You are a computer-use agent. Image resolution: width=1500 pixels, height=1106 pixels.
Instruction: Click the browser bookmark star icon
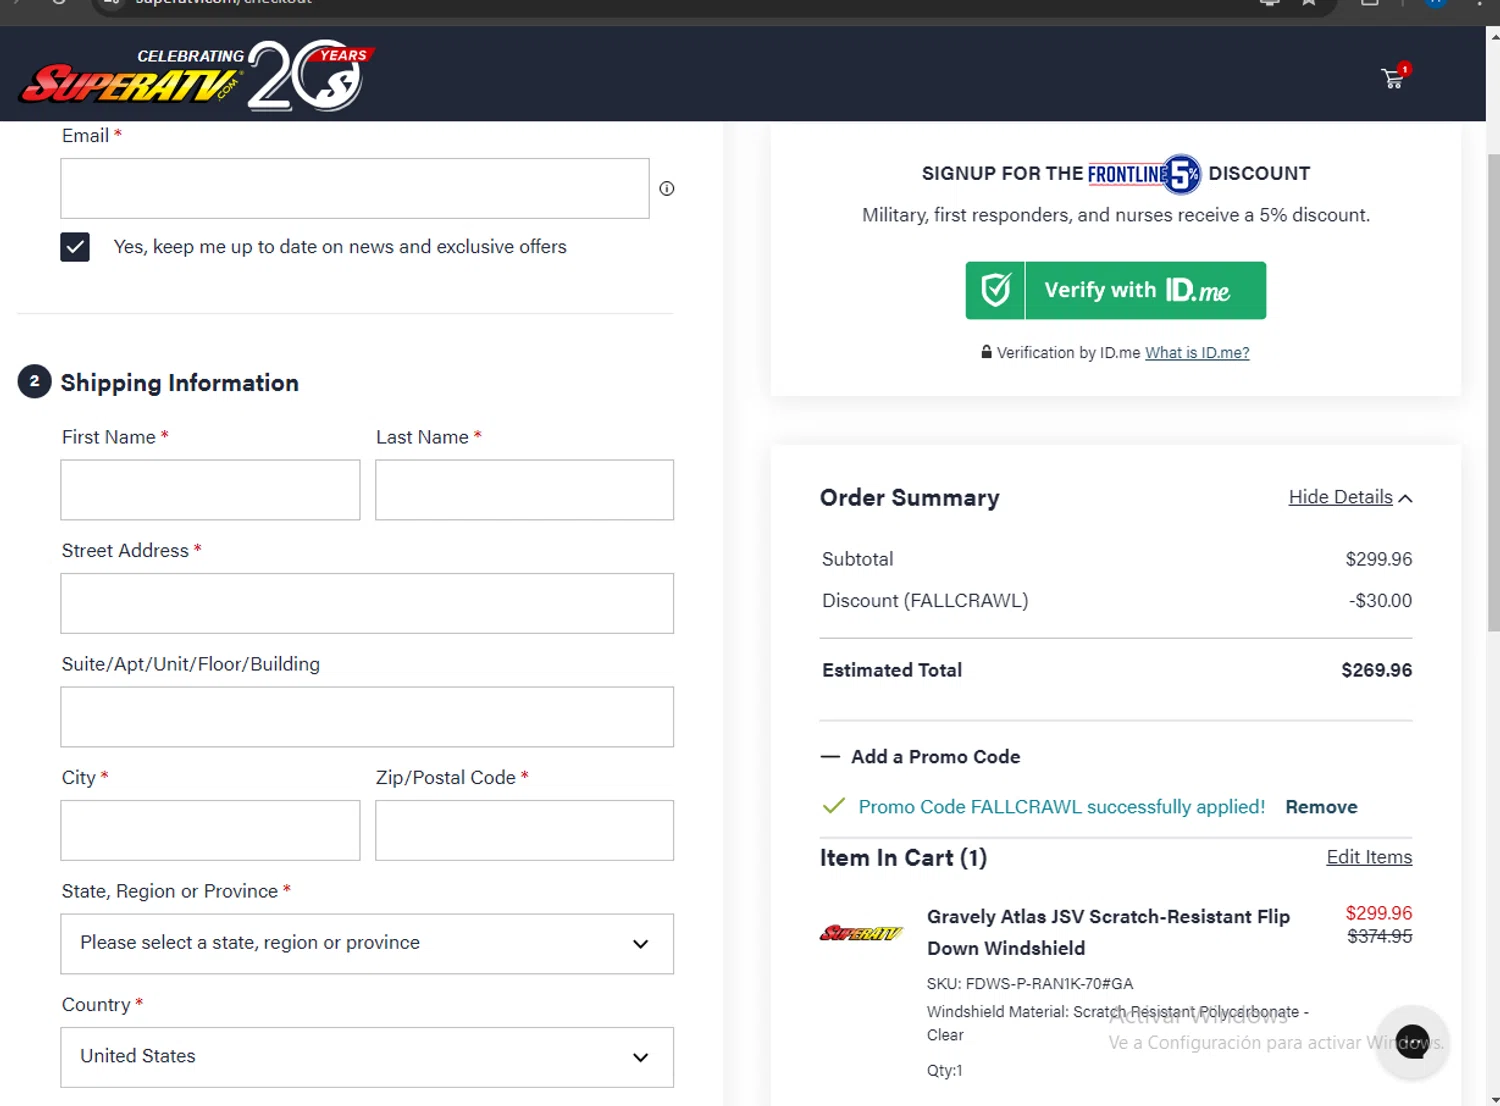click(1308, 3)
